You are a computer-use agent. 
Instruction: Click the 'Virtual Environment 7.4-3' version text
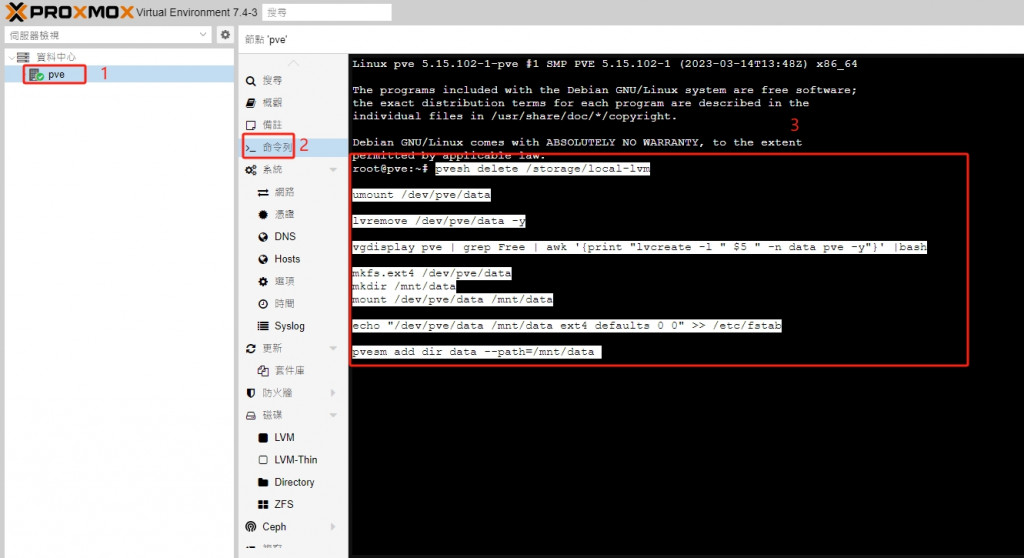tap(197, 12)
